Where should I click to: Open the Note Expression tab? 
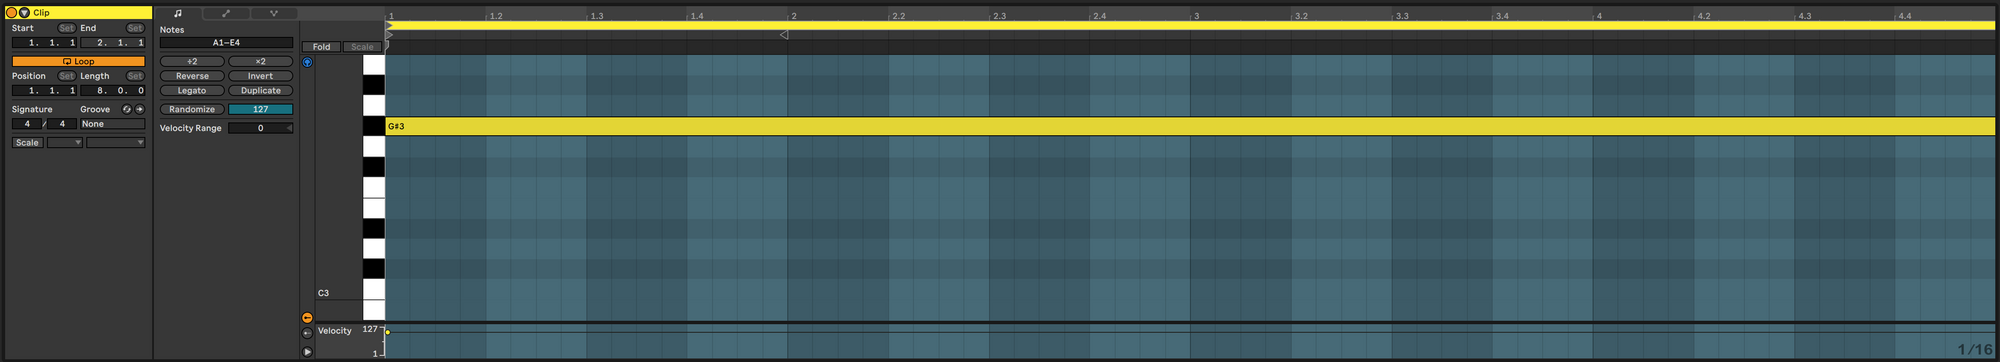[273, 14]
